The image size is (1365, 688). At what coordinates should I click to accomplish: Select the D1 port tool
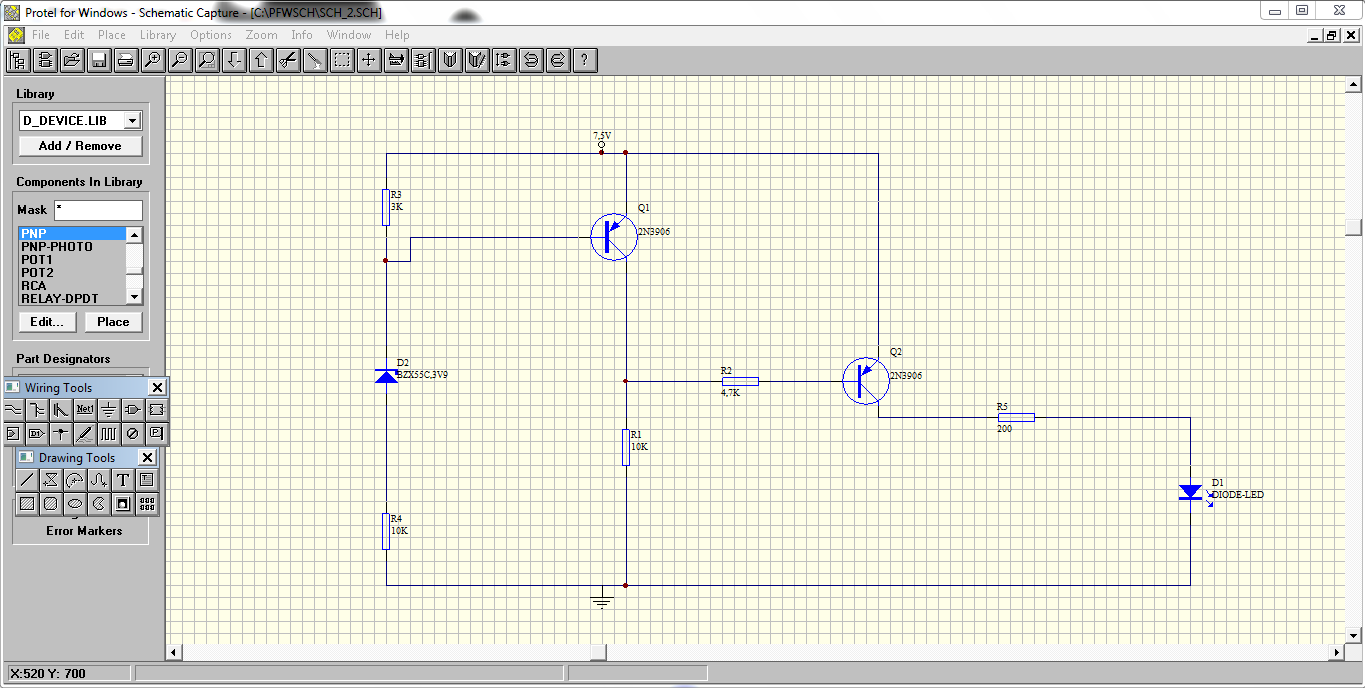(37, 433)
